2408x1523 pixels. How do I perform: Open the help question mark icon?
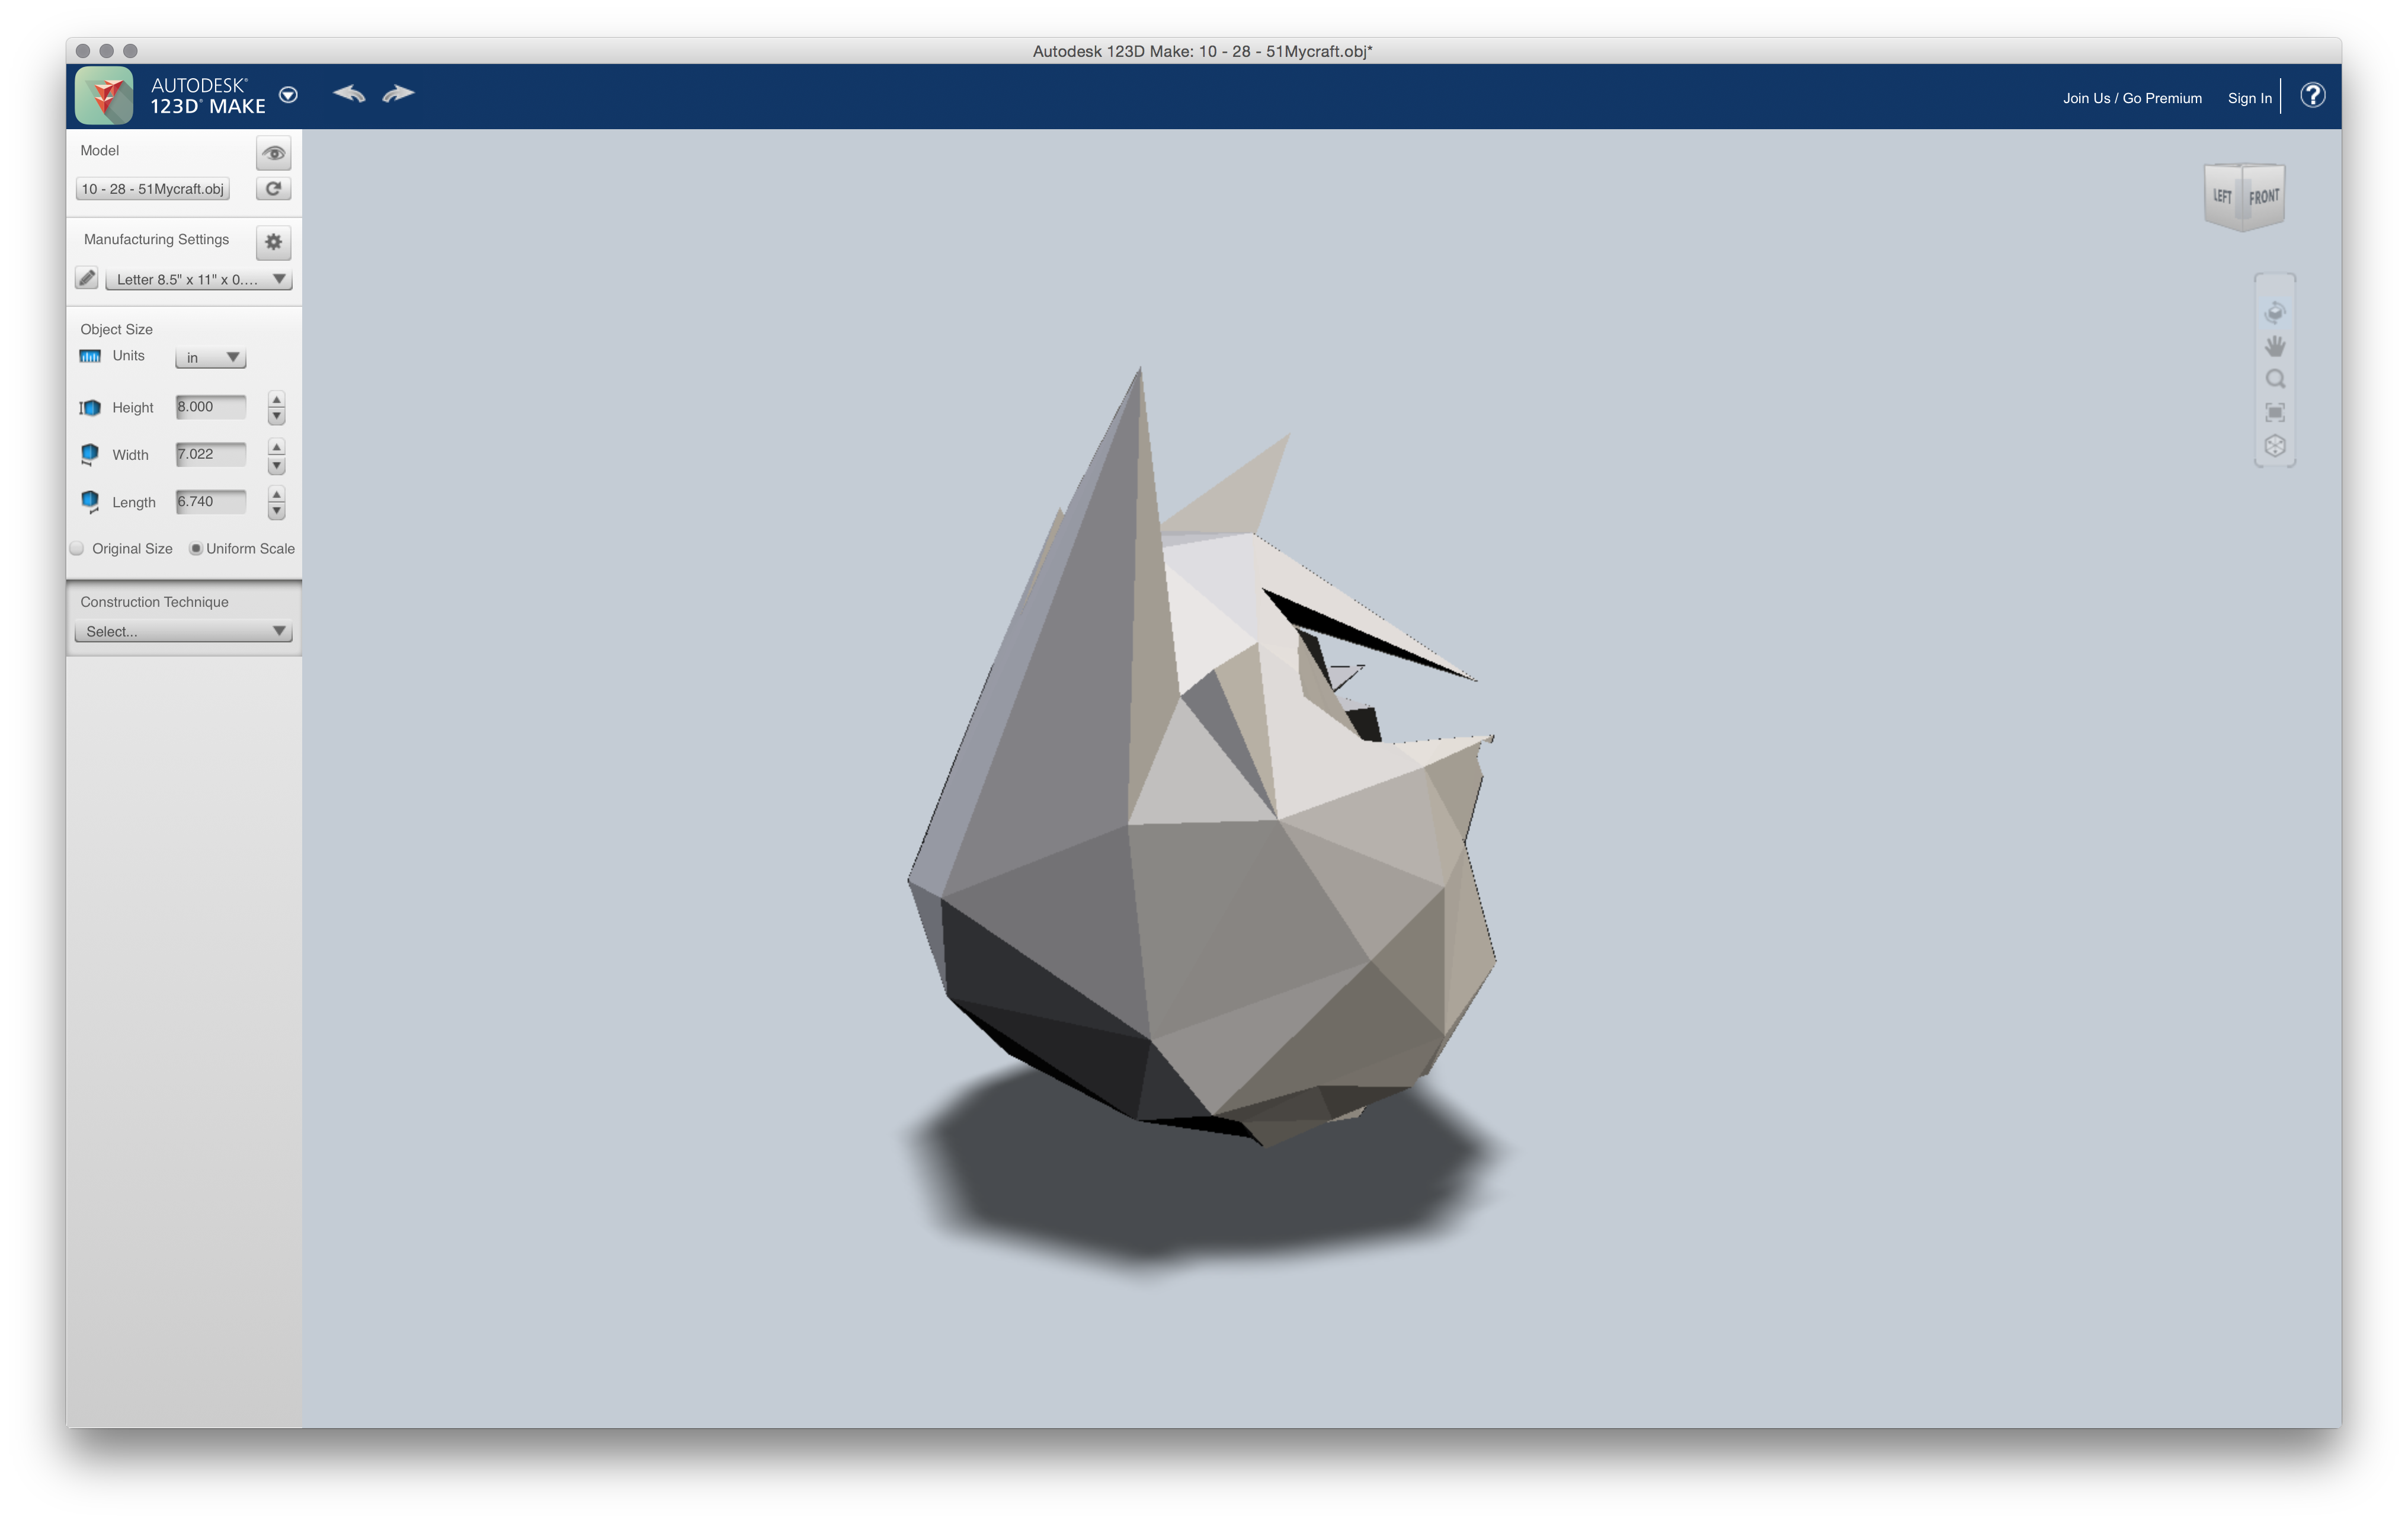point(2312,95)
